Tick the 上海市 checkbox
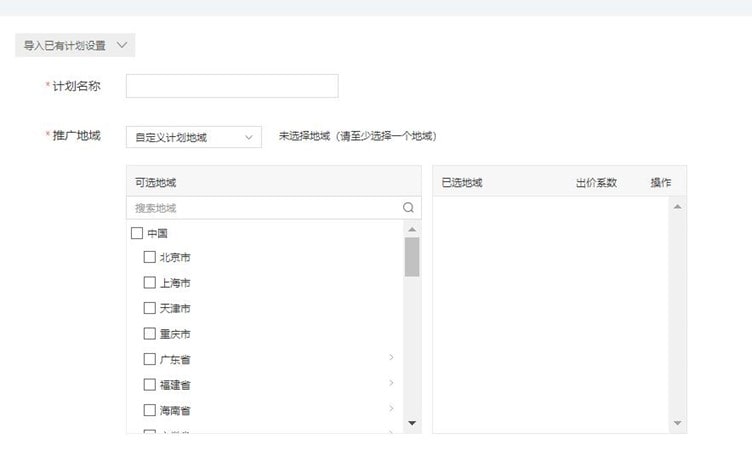The image size is (752, 462). coord(150,283)
